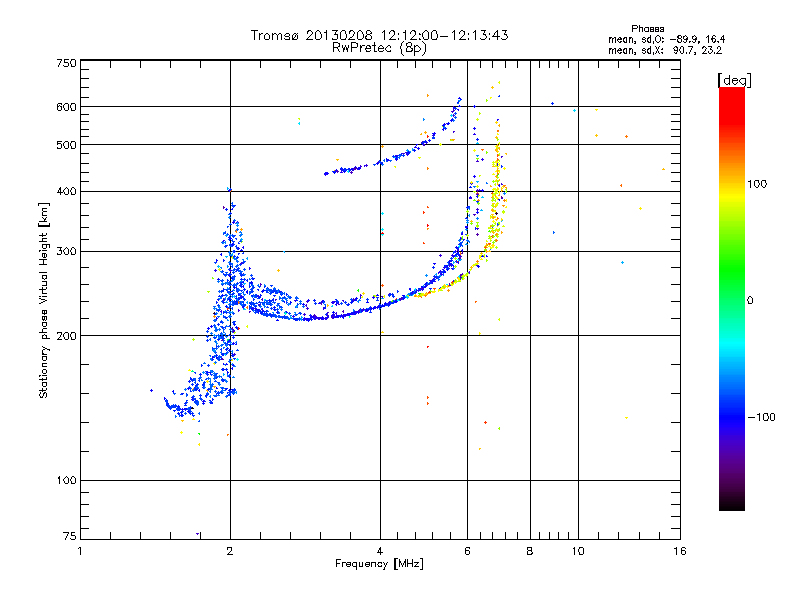Click the colorbar tick label '-100'
The width and height of the screenshot is (800, 600).
(761, 417)
